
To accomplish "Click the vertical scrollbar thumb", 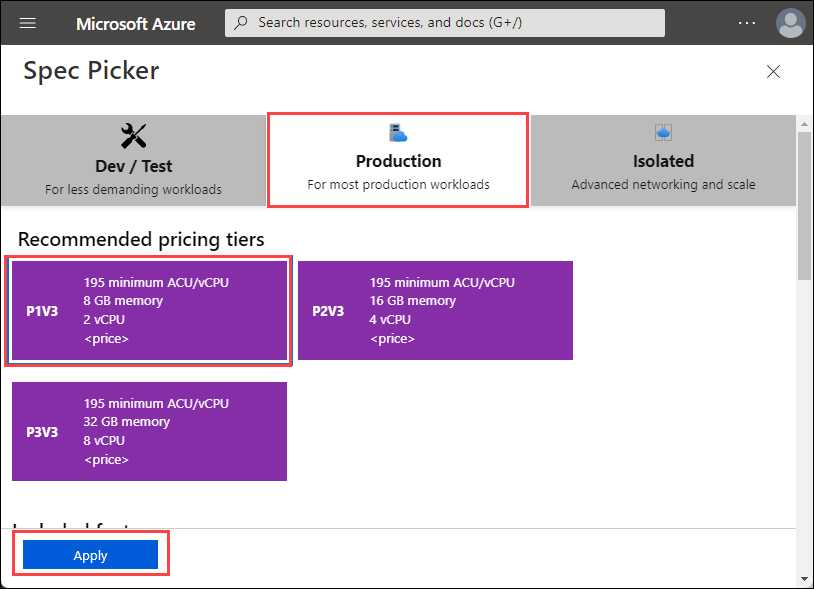I will click(804, 206).
